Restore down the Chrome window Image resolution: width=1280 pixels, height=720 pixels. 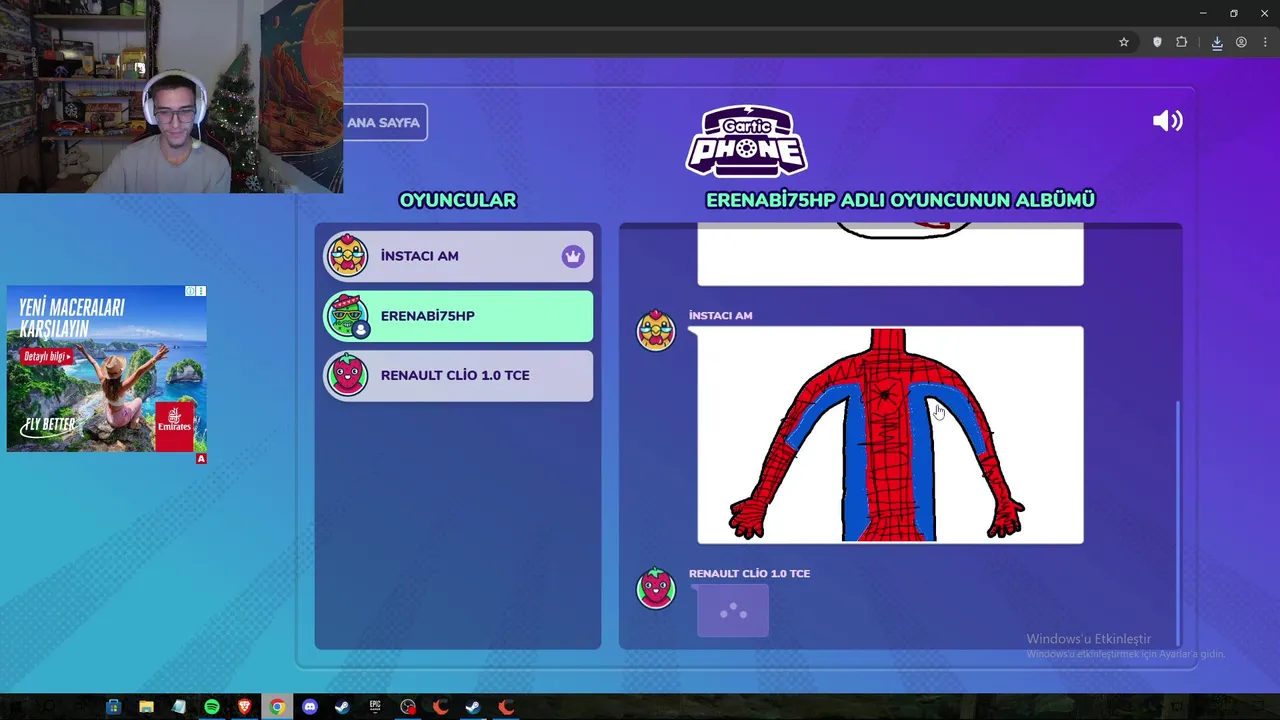[x=1234, y=13]
